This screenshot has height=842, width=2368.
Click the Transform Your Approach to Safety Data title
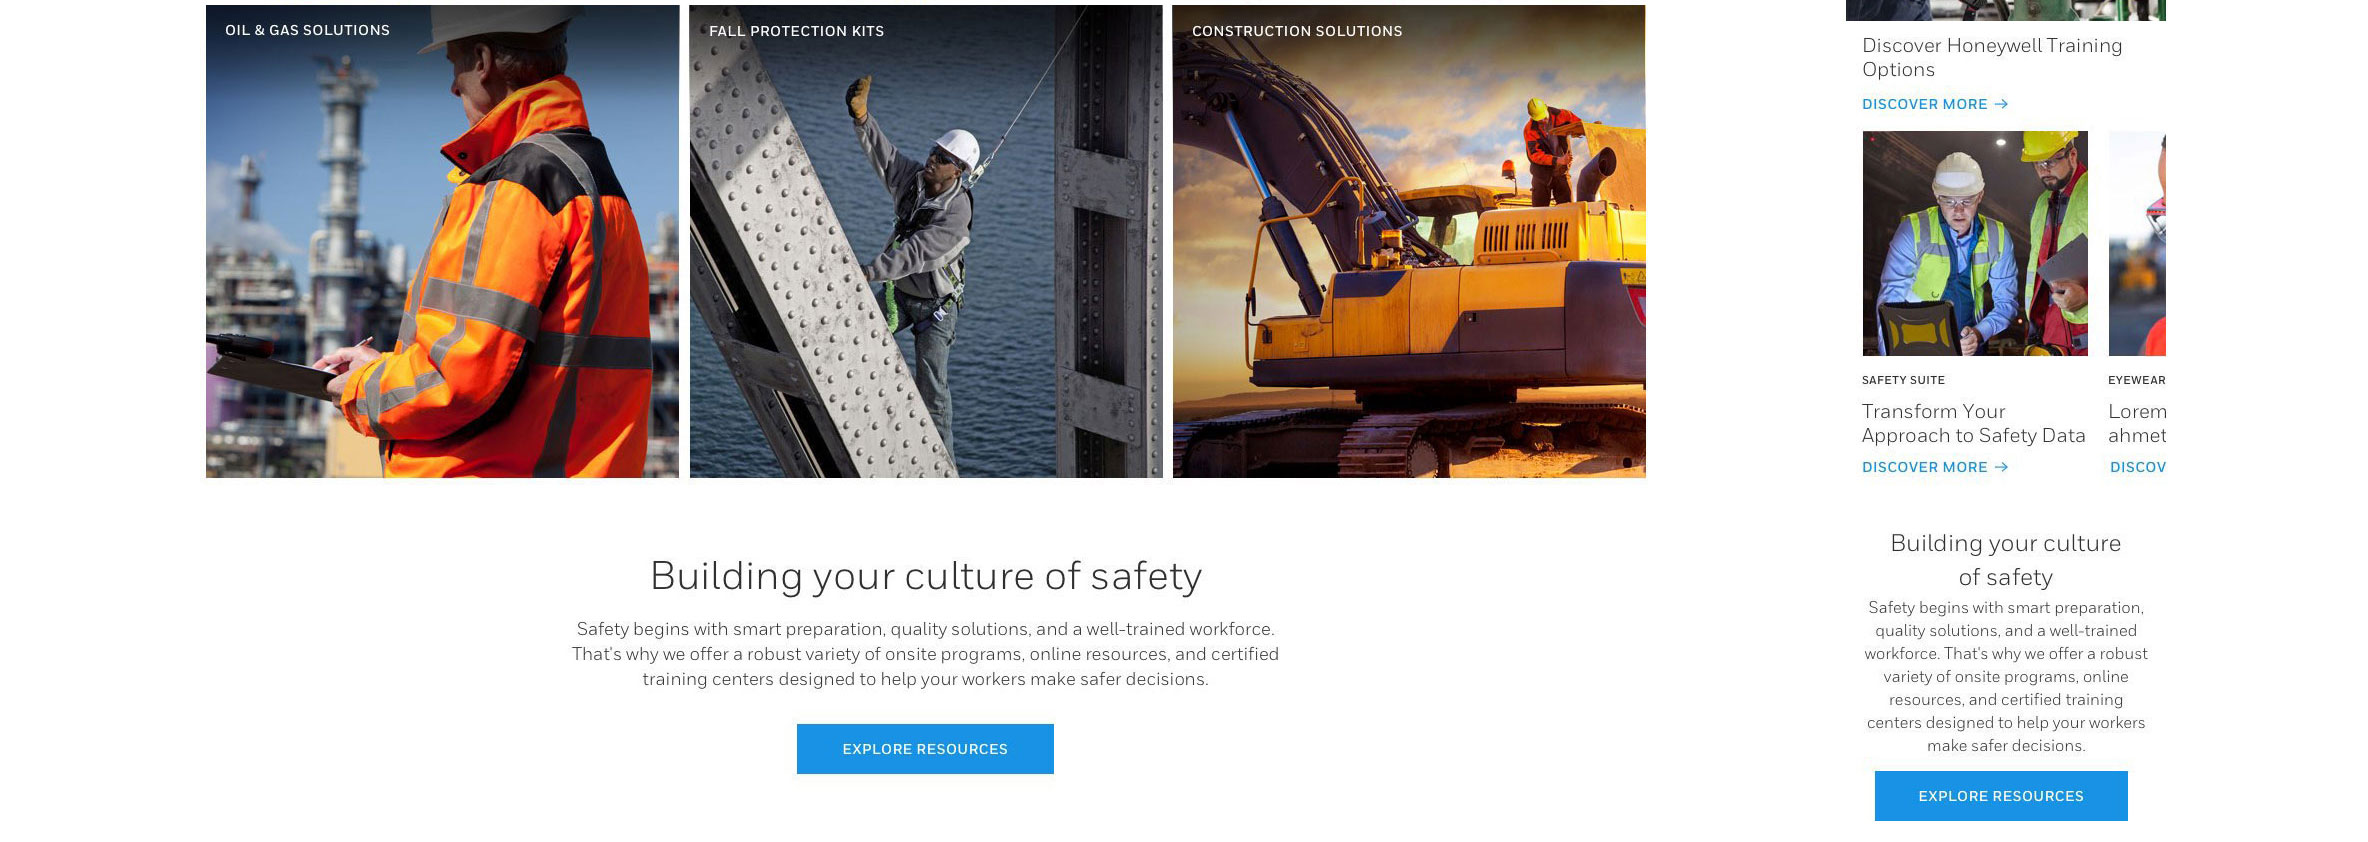click(1973, 423)
